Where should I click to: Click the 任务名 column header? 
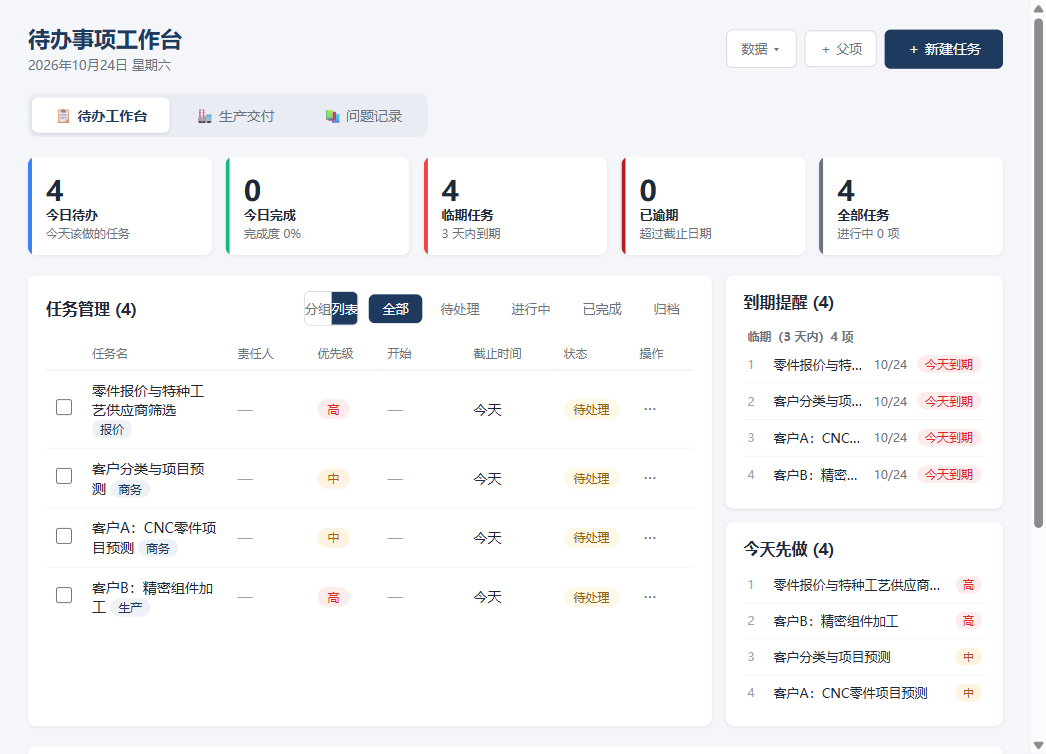tap(110, 354)
